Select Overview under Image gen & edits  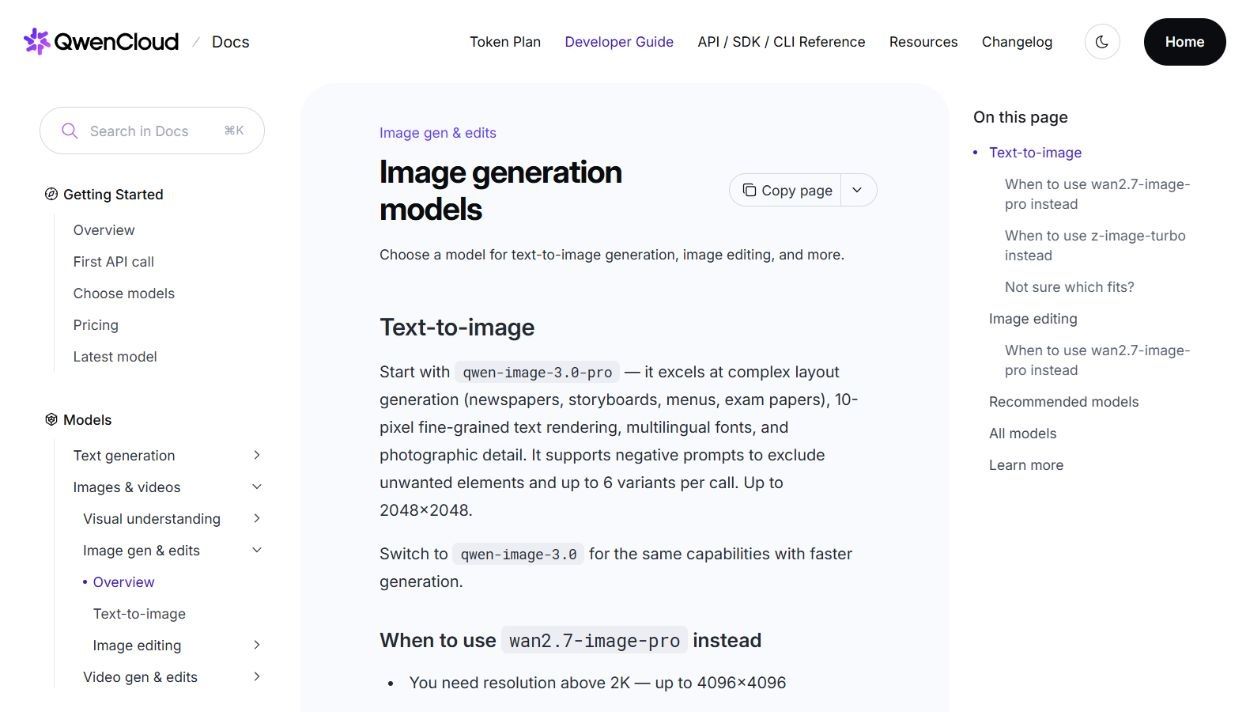[x=124, y=582]
